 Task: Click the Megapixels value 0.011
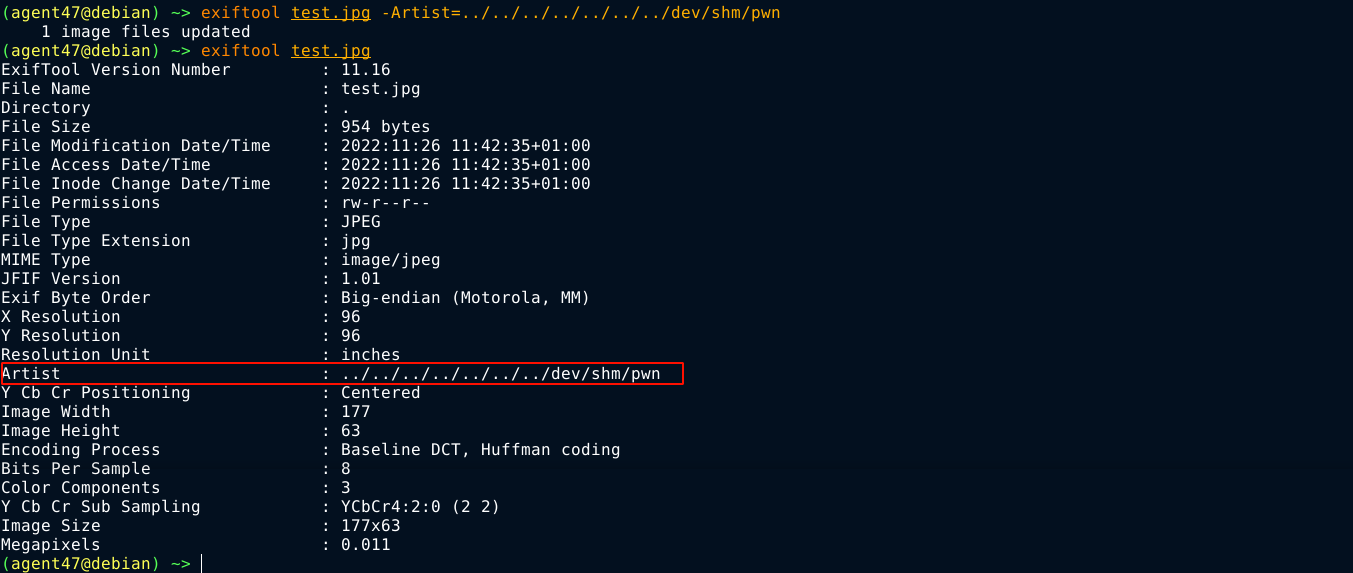pos(365,545)
